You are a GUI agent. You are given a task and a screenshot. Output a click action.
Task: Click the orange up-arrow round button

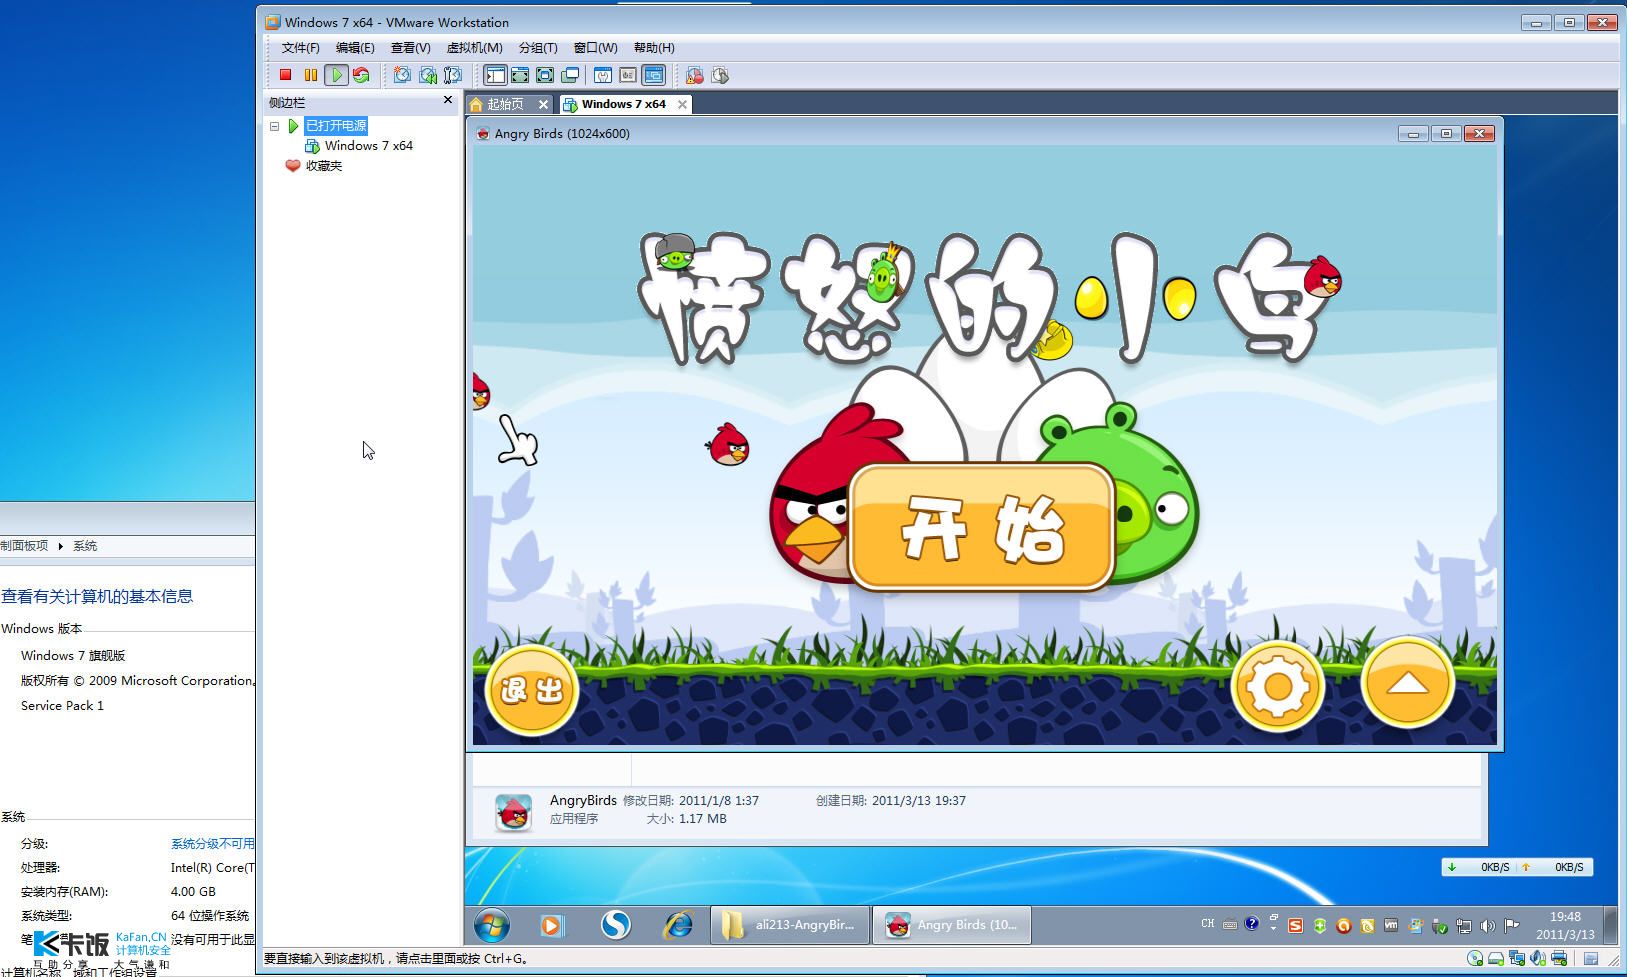click(1407, 684)
